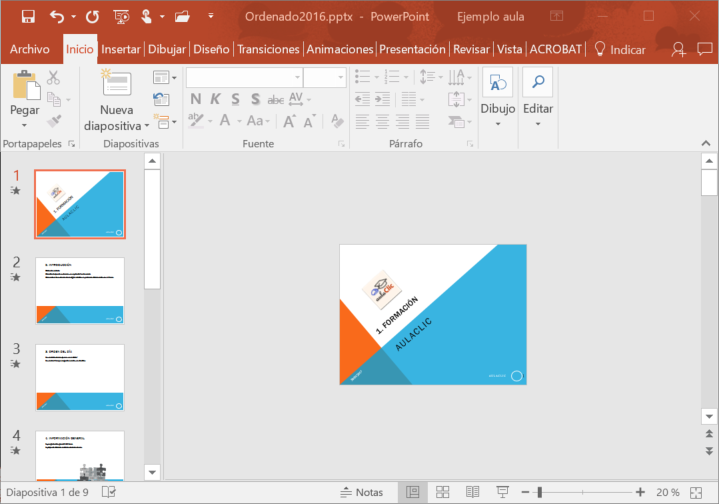Open the undo history dropdown arrow

(x=73, y=17)
